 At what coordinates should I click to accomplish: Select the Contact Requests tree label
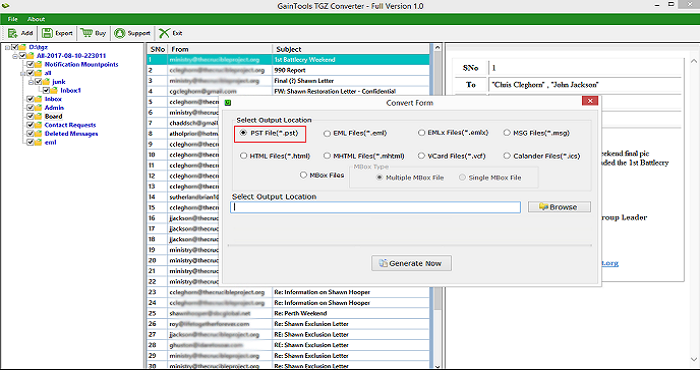coord(70,125)
